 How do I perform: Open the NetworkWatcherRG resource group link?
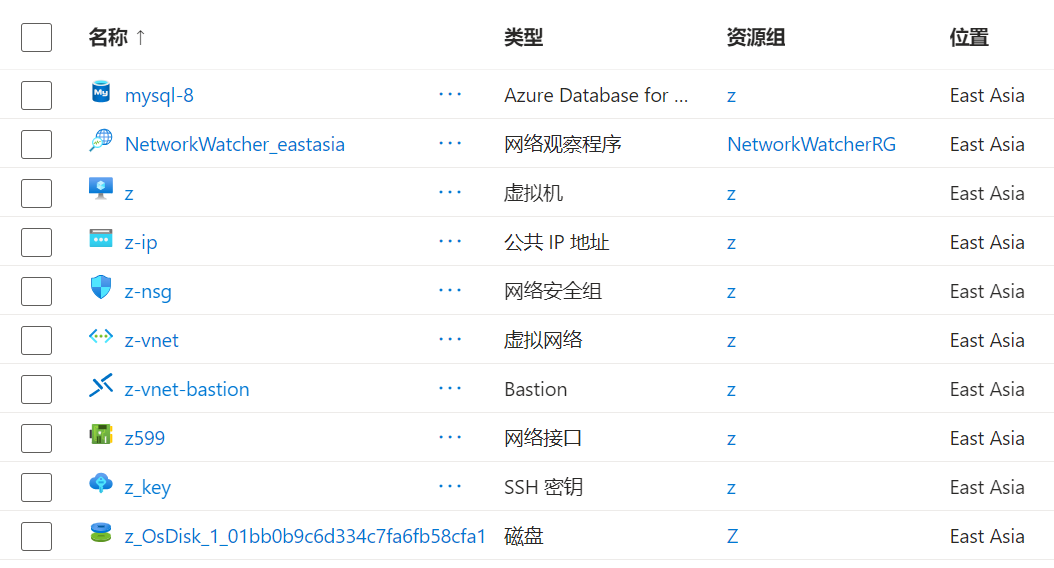click(x=811, y=145)
